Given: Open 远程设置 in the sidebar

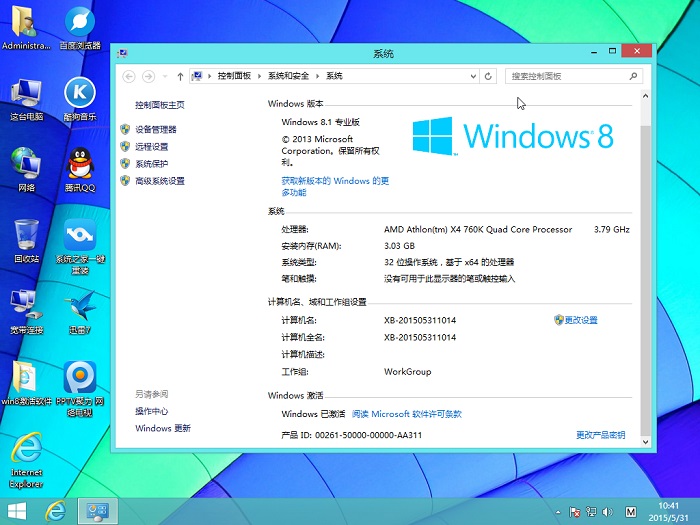Looking at the screenshot, I should 151,146.
